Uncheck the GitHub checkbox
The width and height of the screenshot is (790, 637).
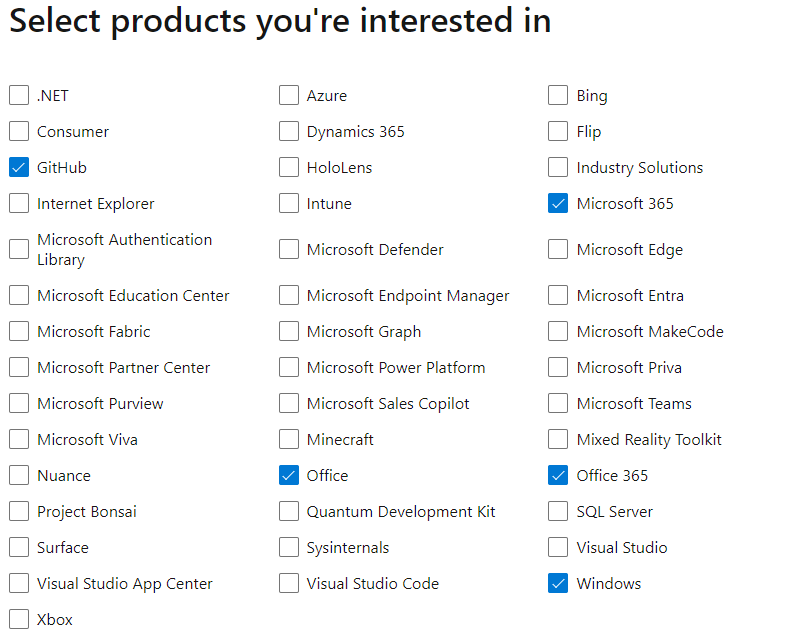[x=19, y=167]
